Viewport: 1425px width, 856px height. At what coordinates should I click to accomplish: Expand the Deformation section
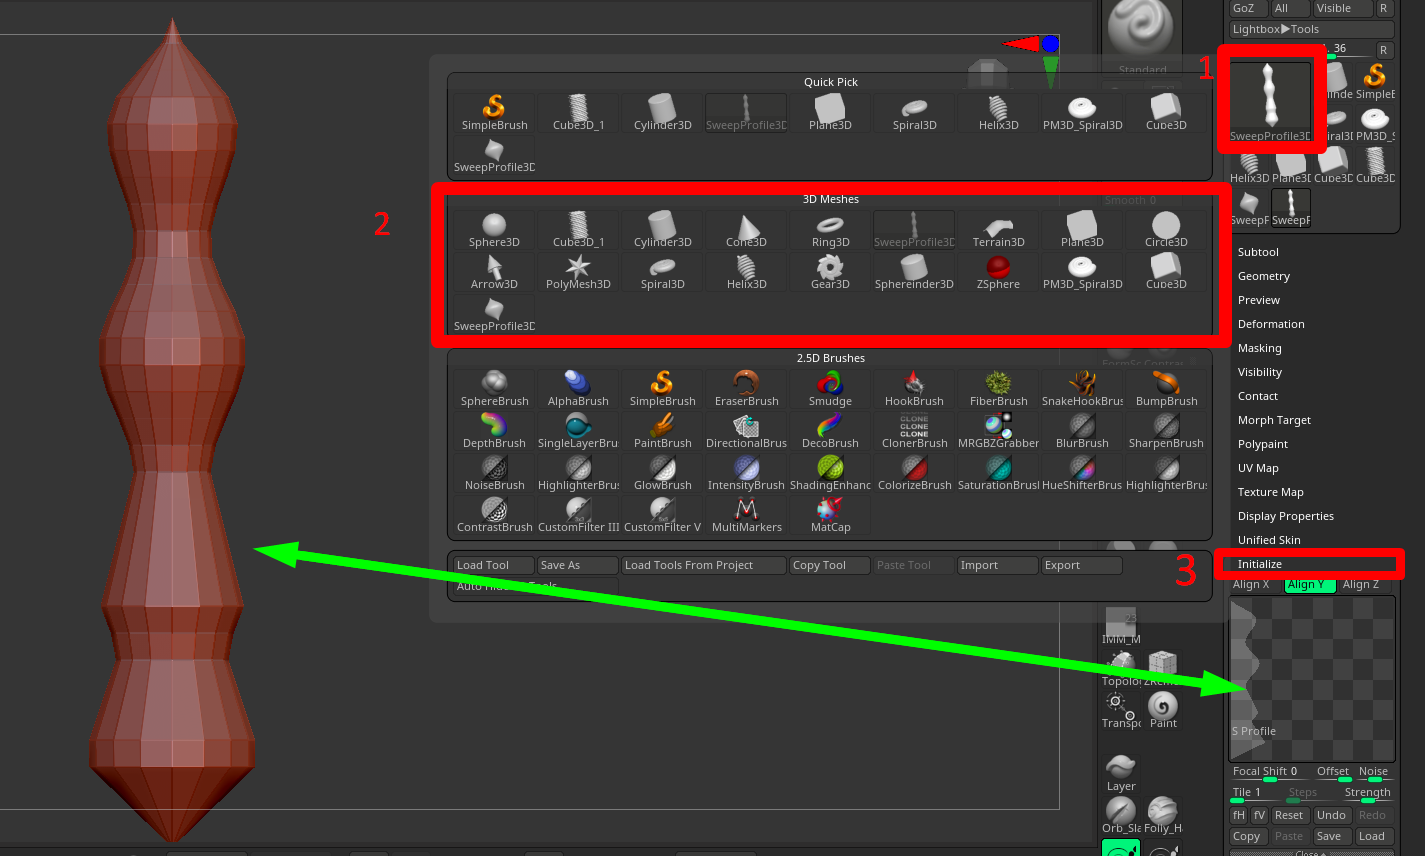pos(1271,324)
